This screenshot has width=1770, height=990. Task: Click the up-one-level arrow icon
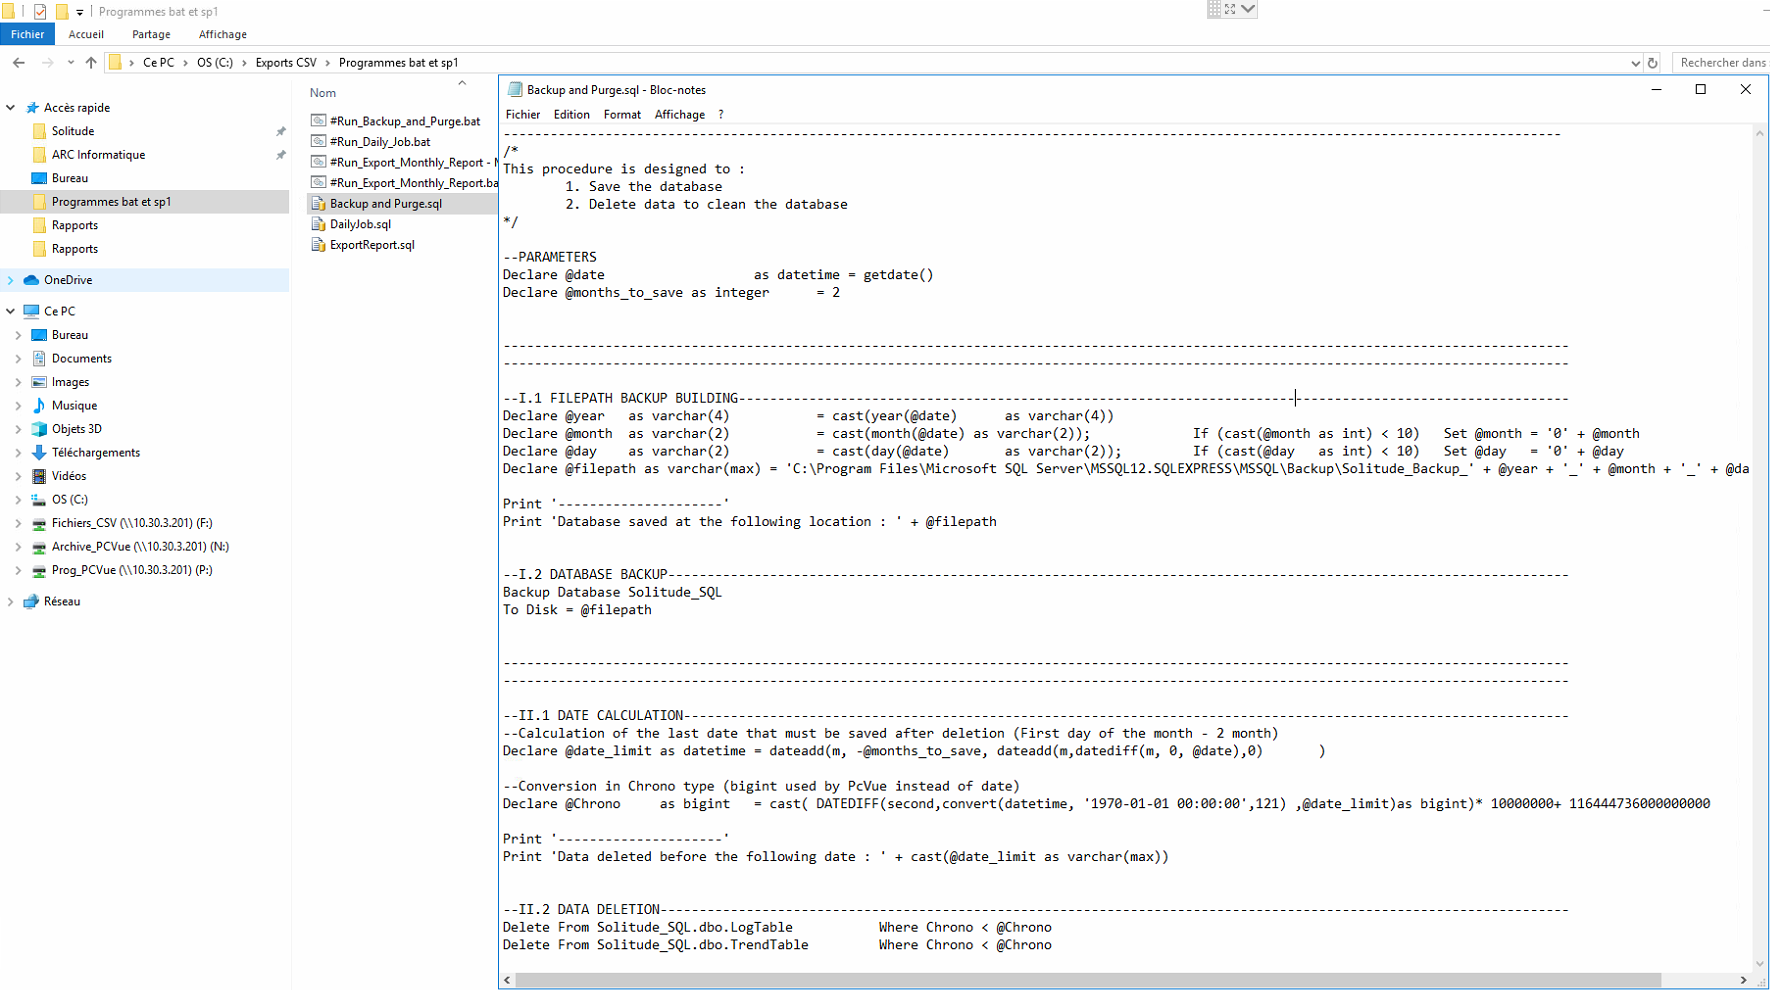91,62
